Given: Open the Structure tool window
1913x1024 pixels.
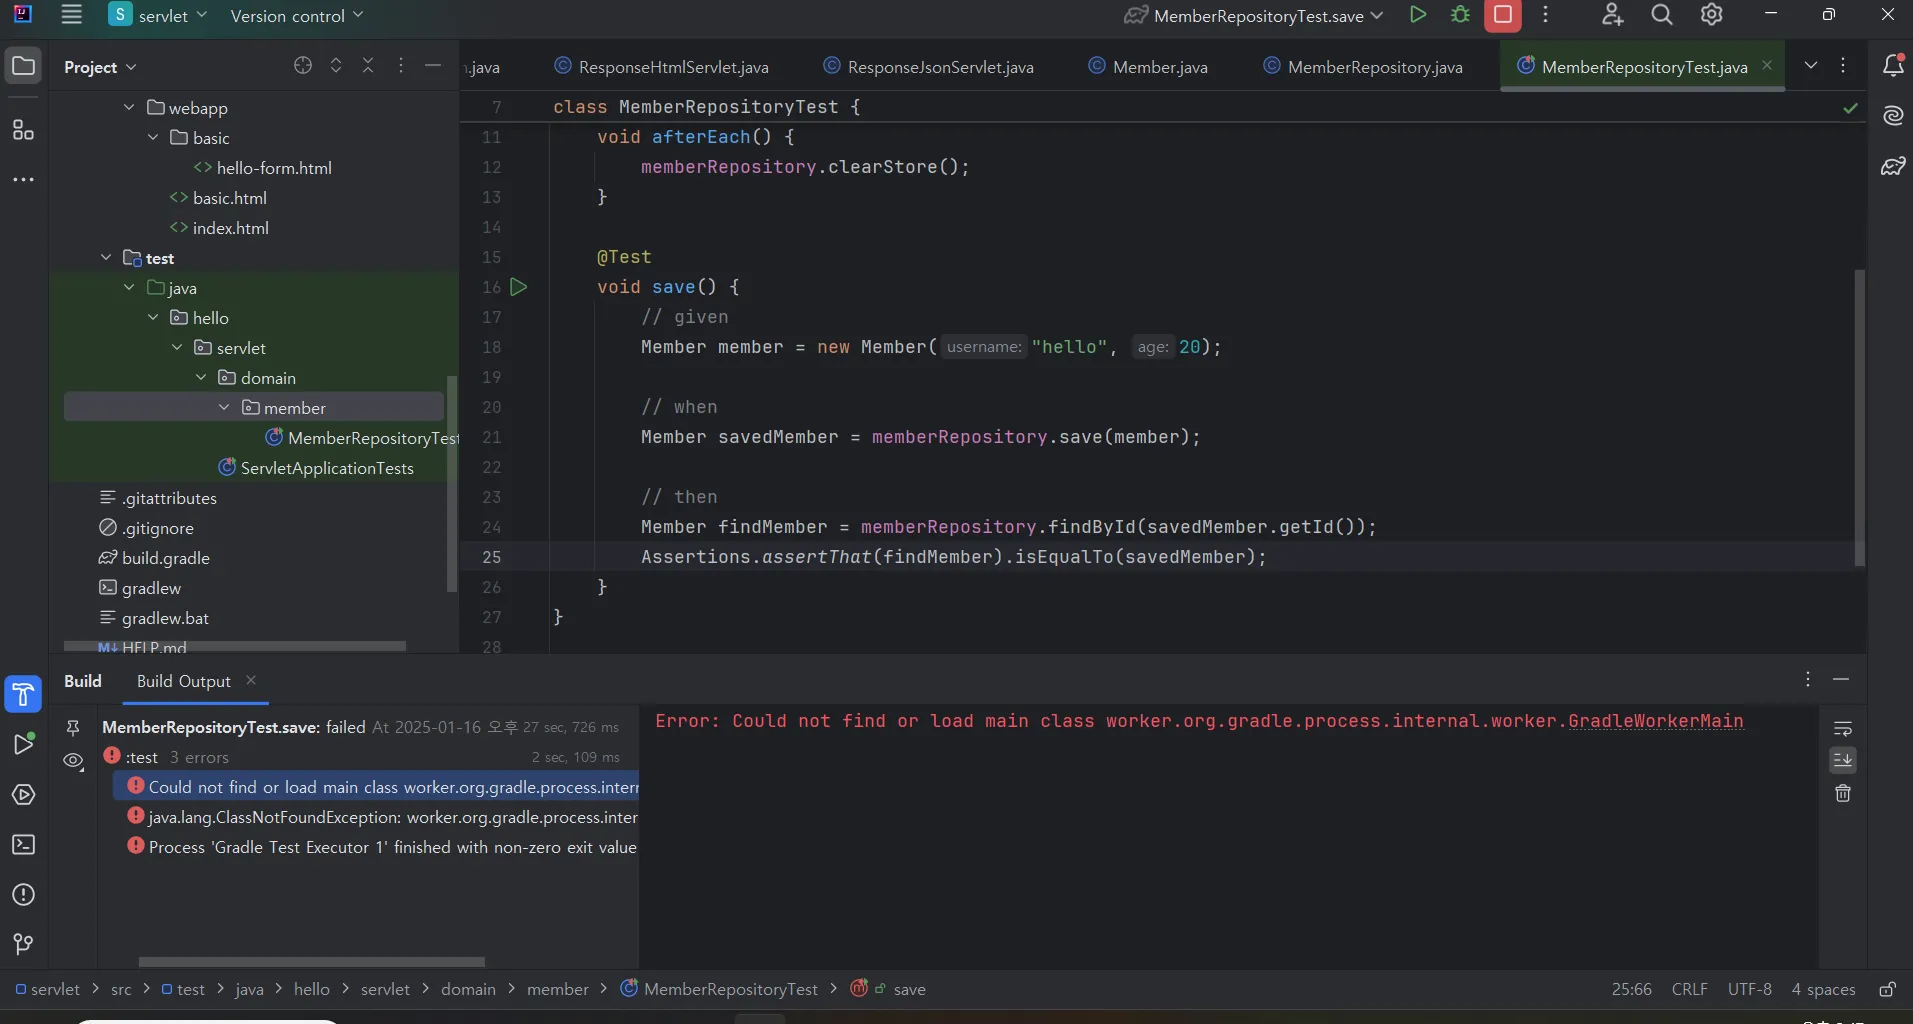Looking at the screenshot, I should click(23, 129).
